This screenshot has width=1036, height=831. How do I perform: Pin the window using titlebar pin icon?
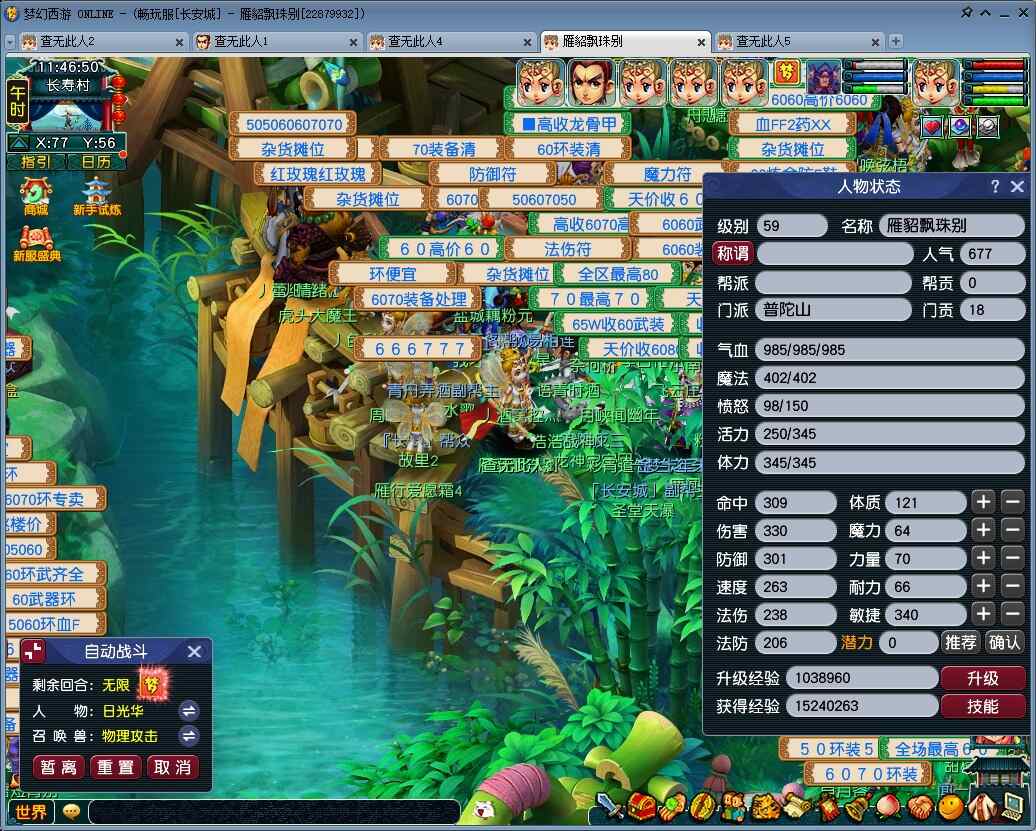(967, 13)
